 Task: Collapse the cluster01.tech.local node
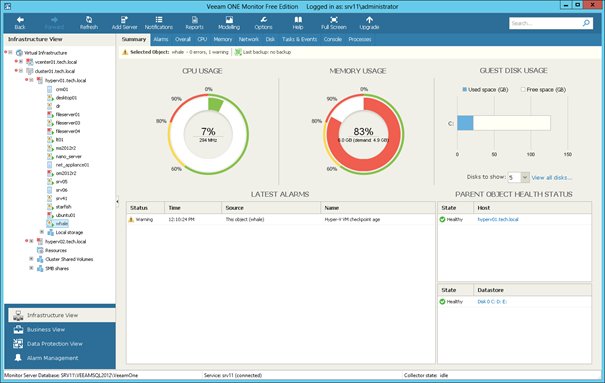tap(21, 71)
